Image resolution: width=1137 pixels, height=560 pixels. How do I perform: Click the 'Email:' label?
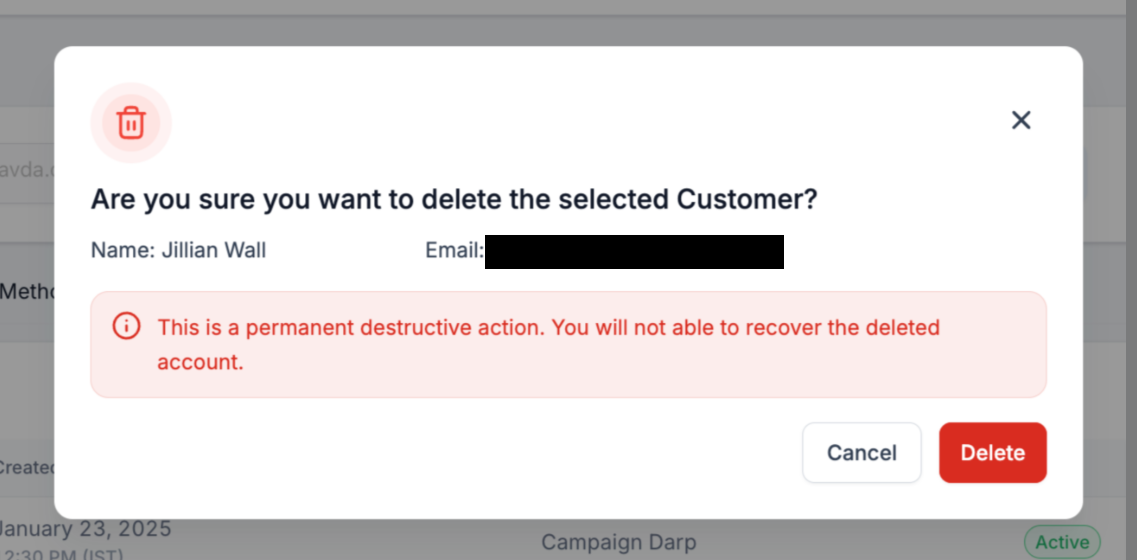point(455,251)
